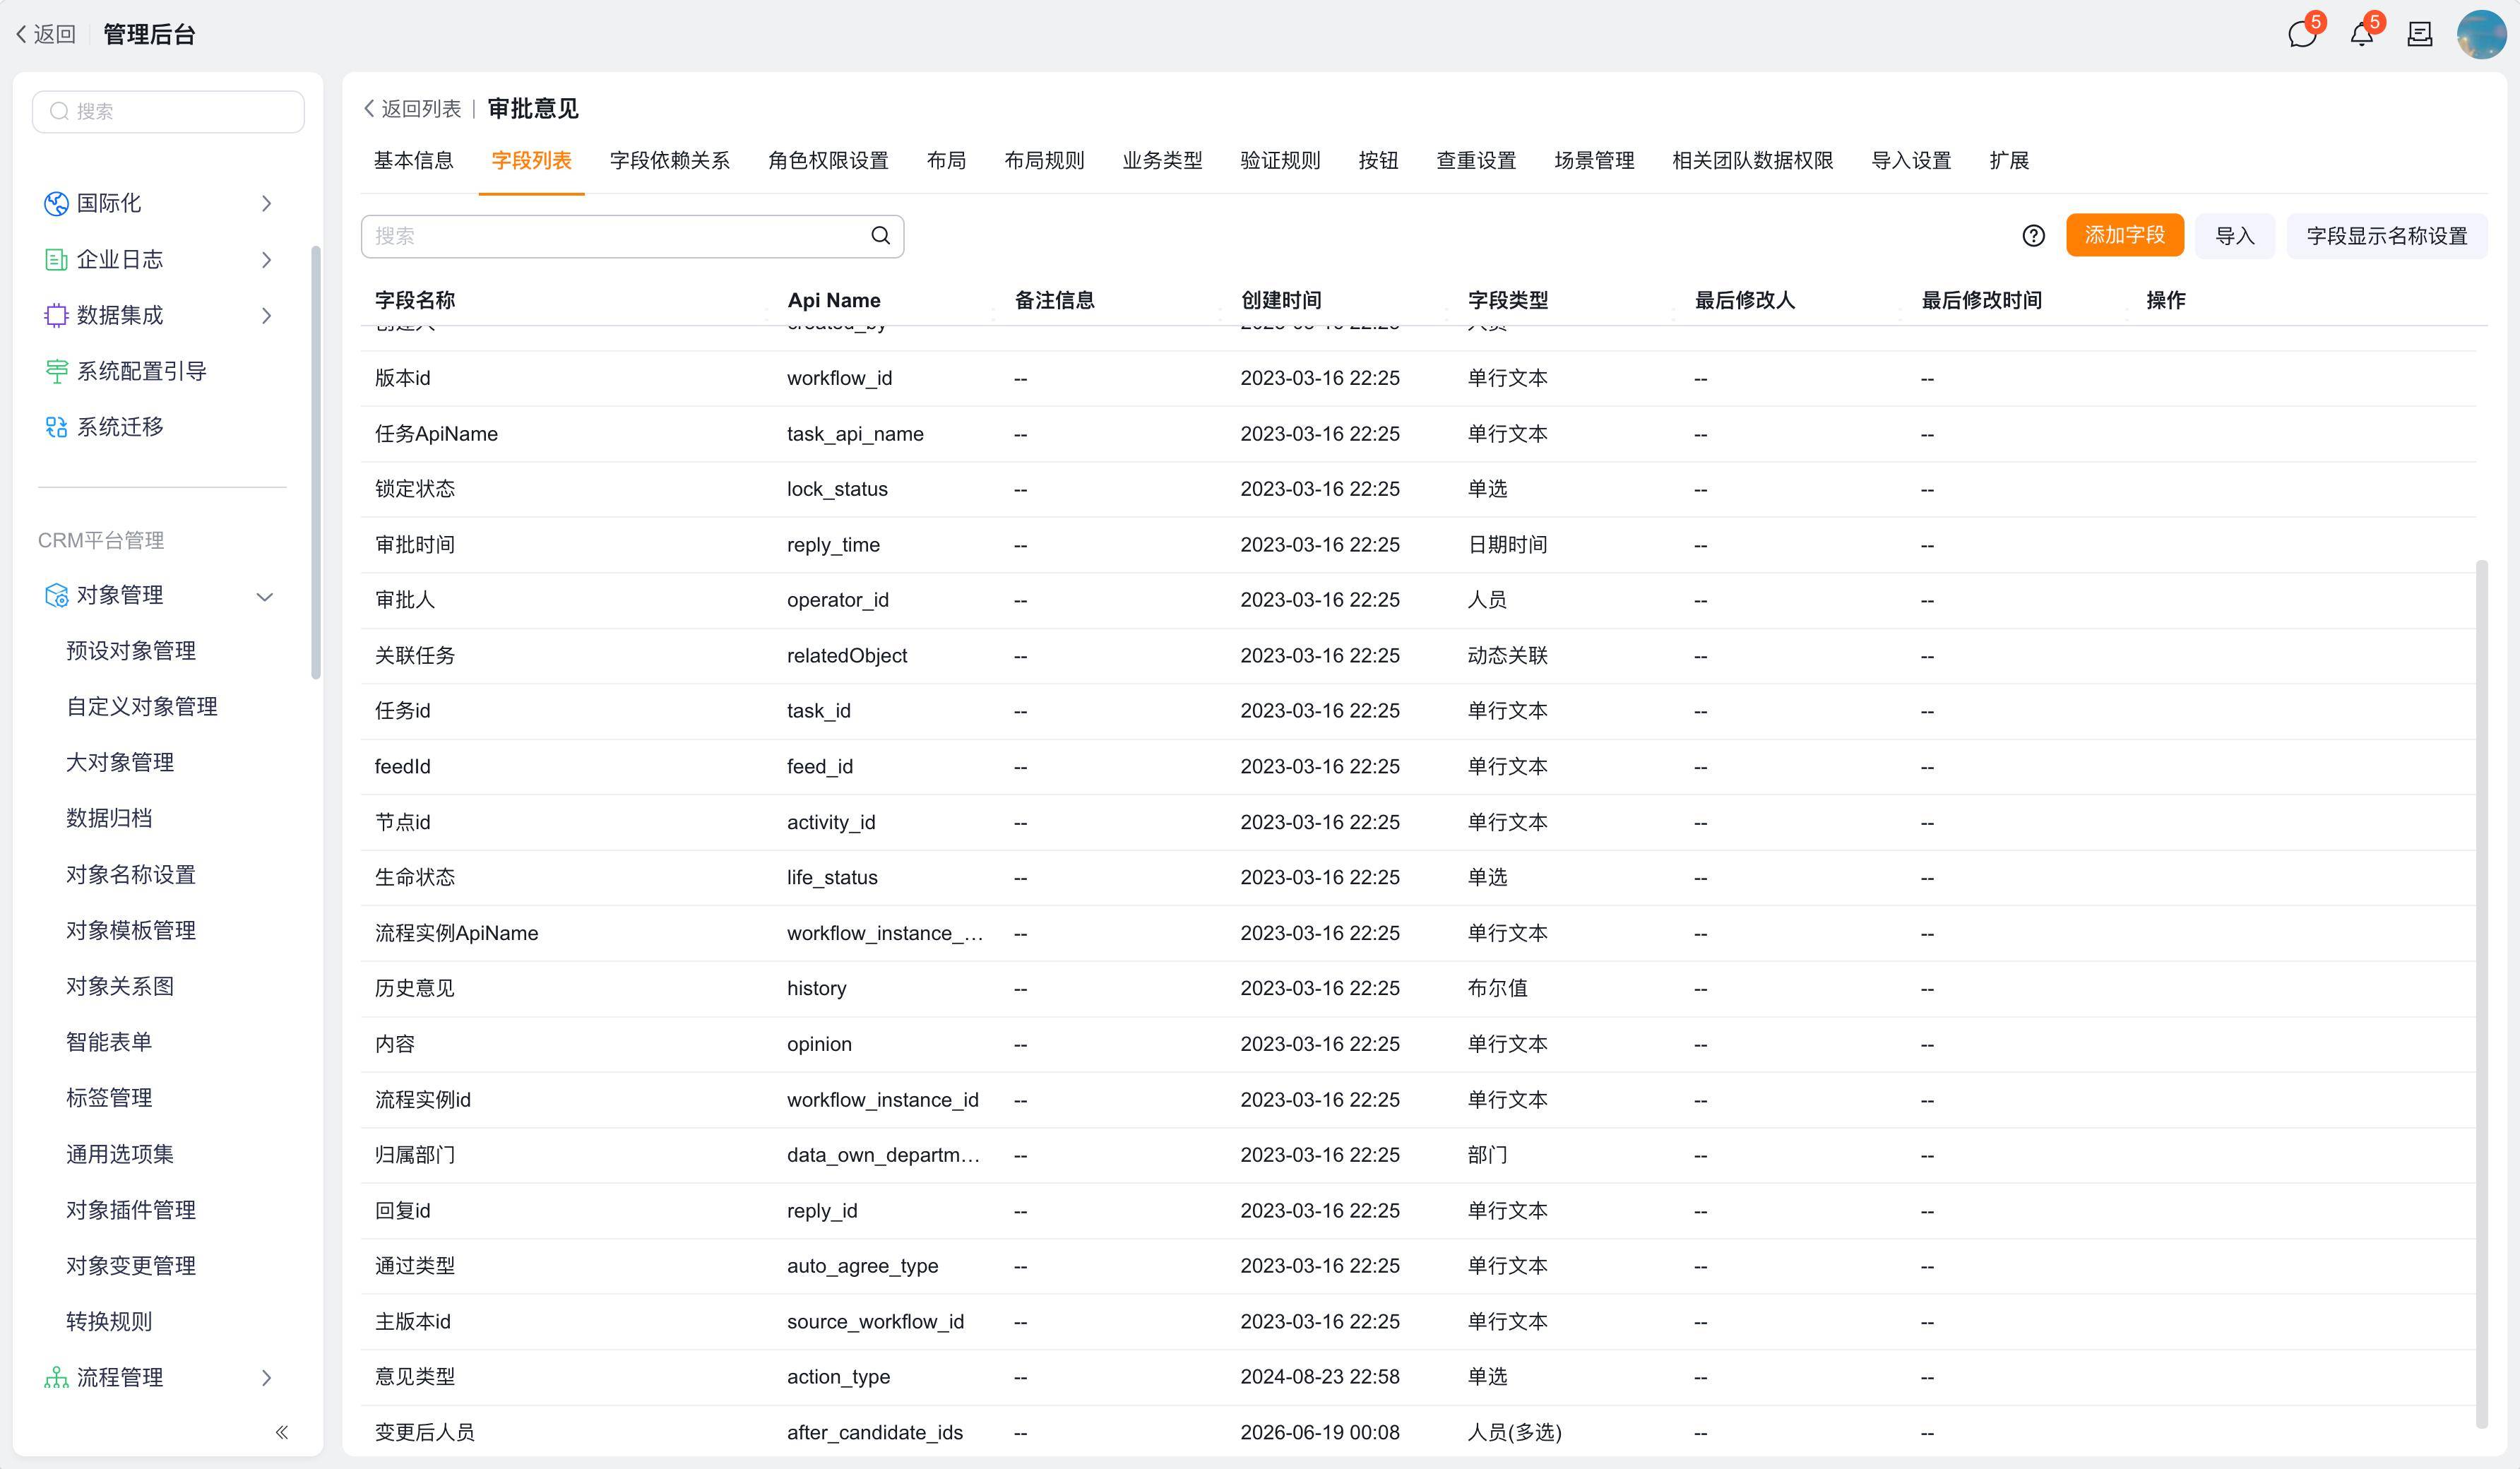
Task: Collapse the sidebar with double-chevron icon
Action: (282, 1432)
